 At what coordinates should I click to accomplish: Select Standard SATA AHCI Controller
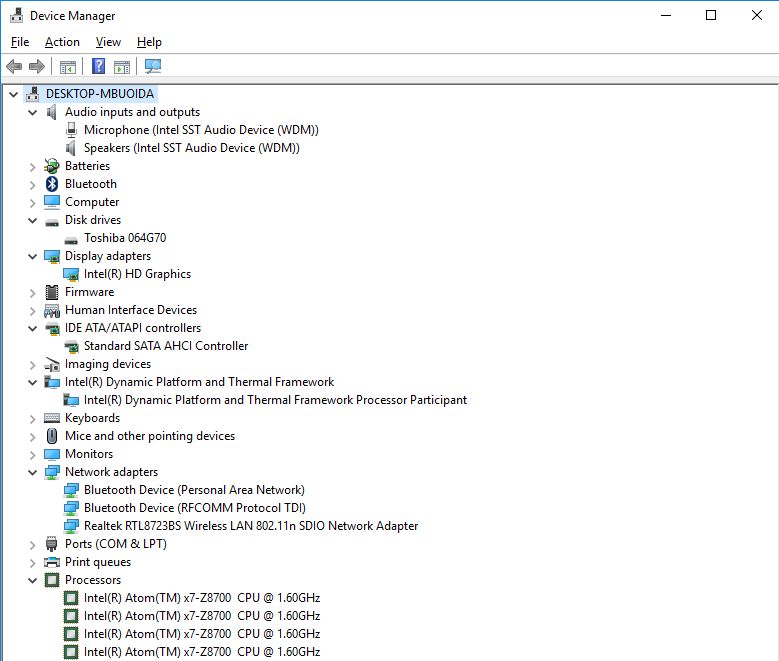[x=166, y=346]
